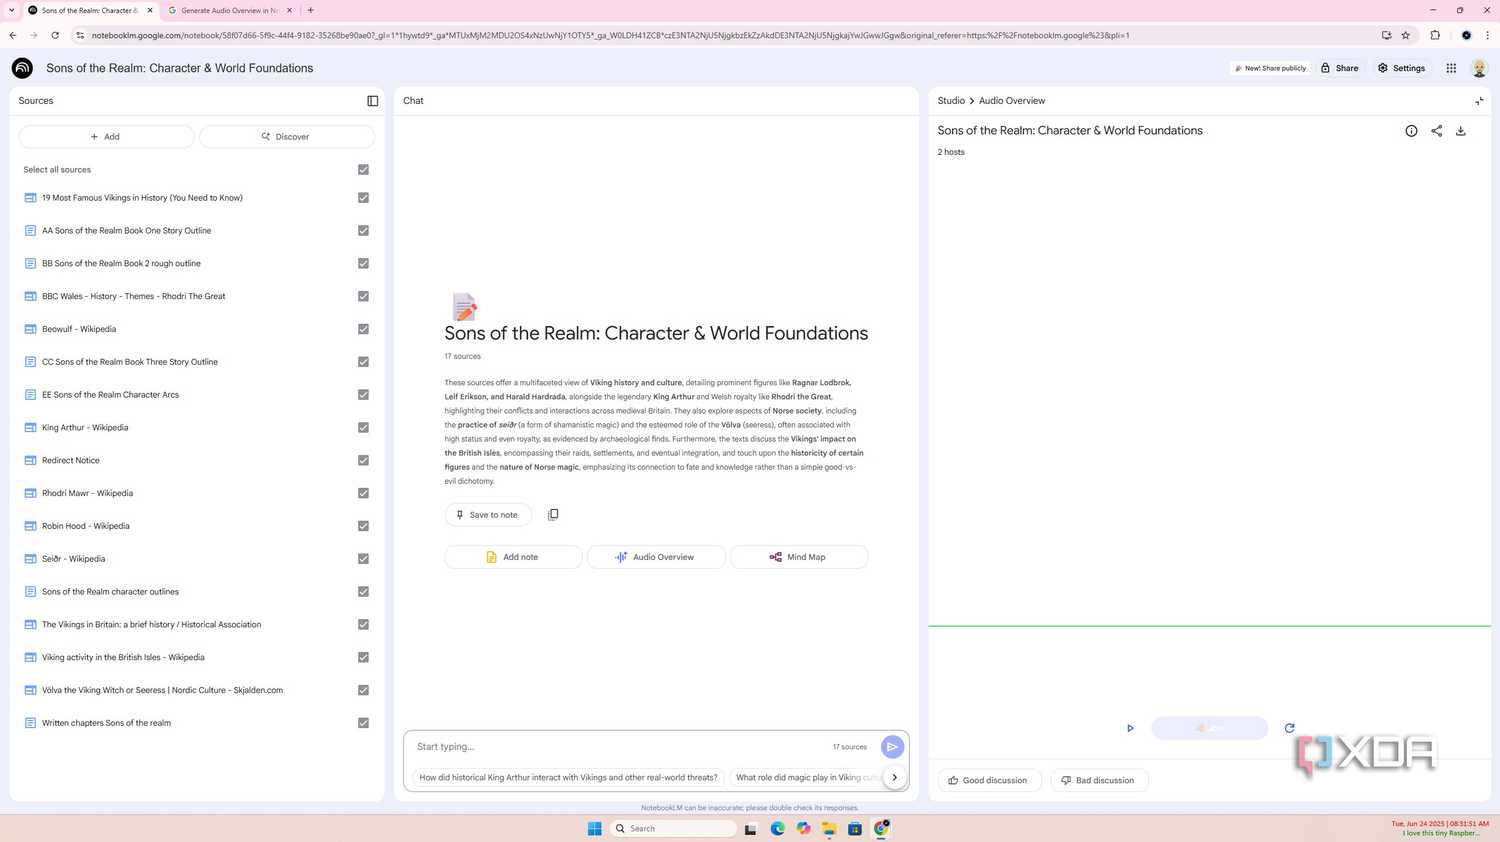Rate as Good discussion
This screenshot has width=1500, height=842.
[x=989, y=780]
